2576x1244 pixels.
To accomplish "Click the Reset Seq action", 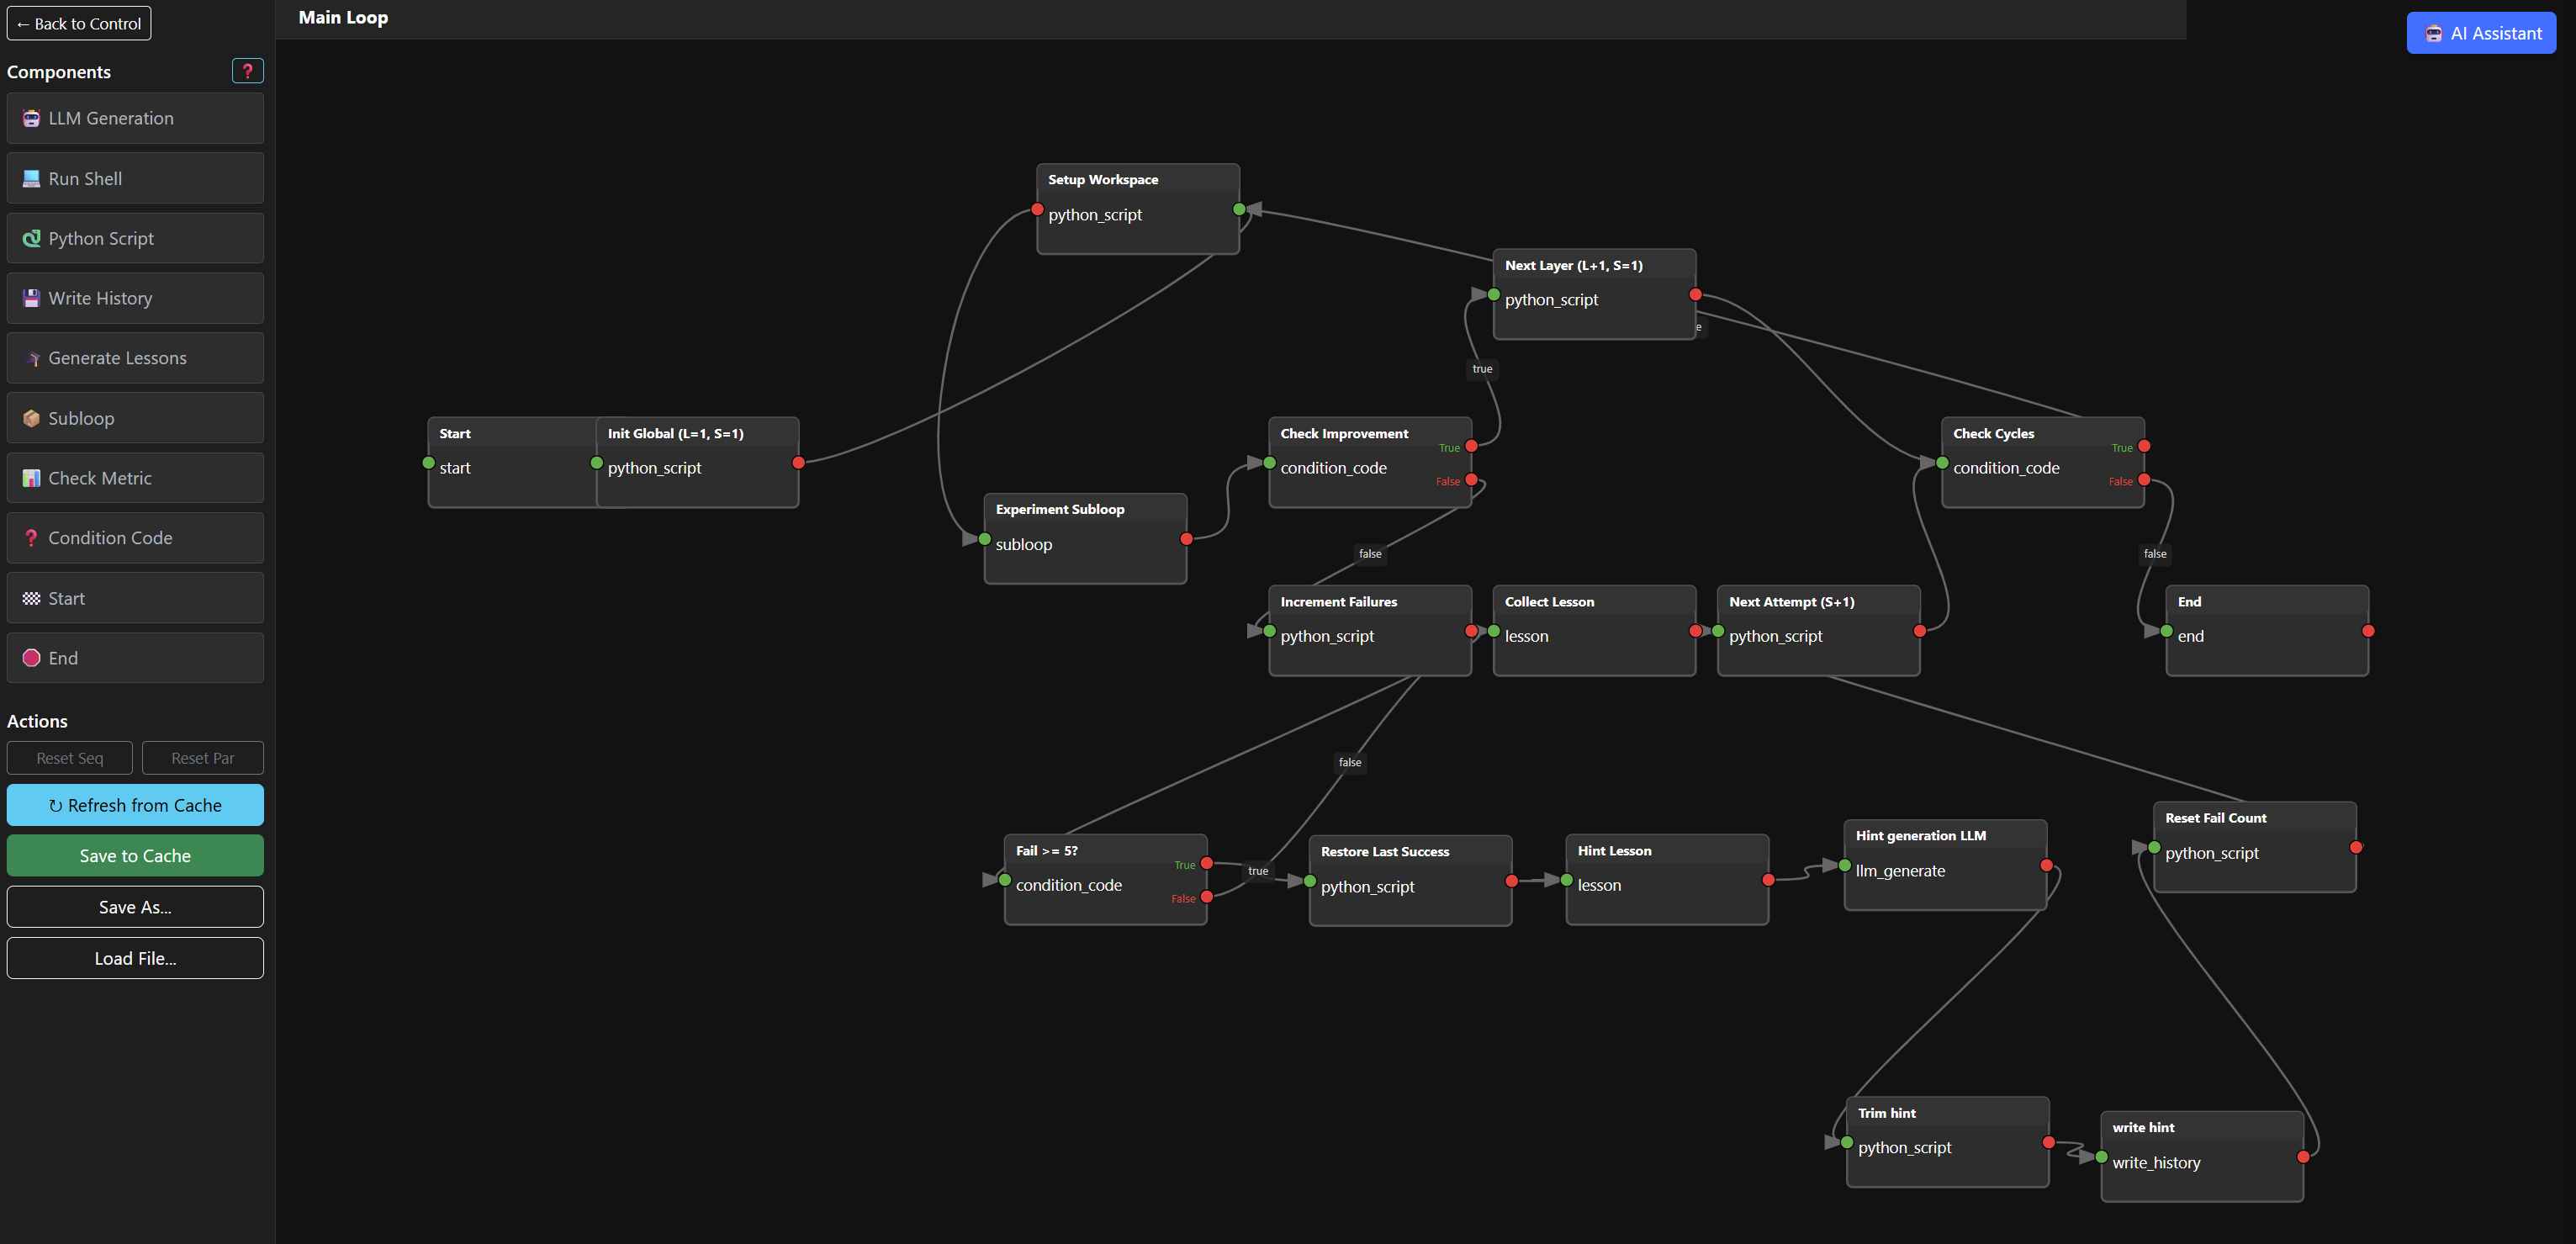I will pyautogui.click(x=69, y=757).
